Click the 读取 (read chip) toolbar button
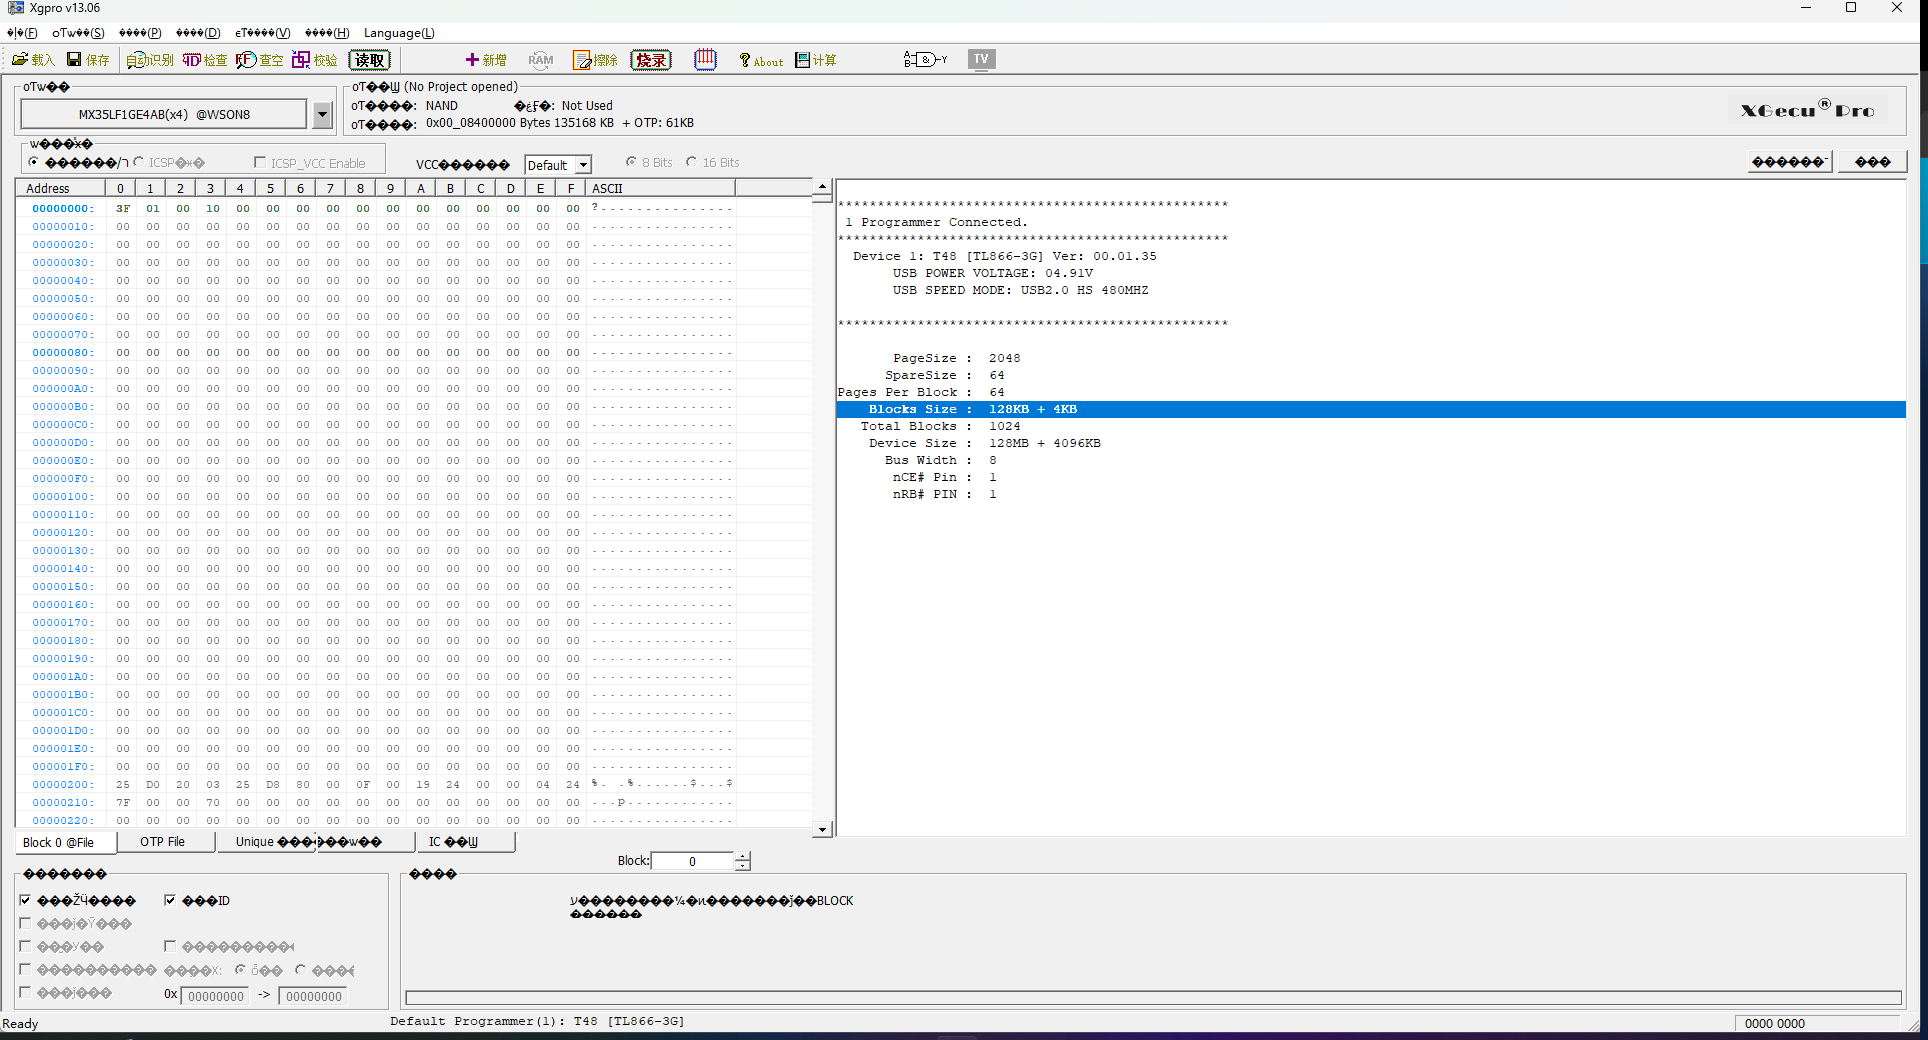This screenshot has height=1040, width=1928. pyautogui.click(x=369, y=60)
